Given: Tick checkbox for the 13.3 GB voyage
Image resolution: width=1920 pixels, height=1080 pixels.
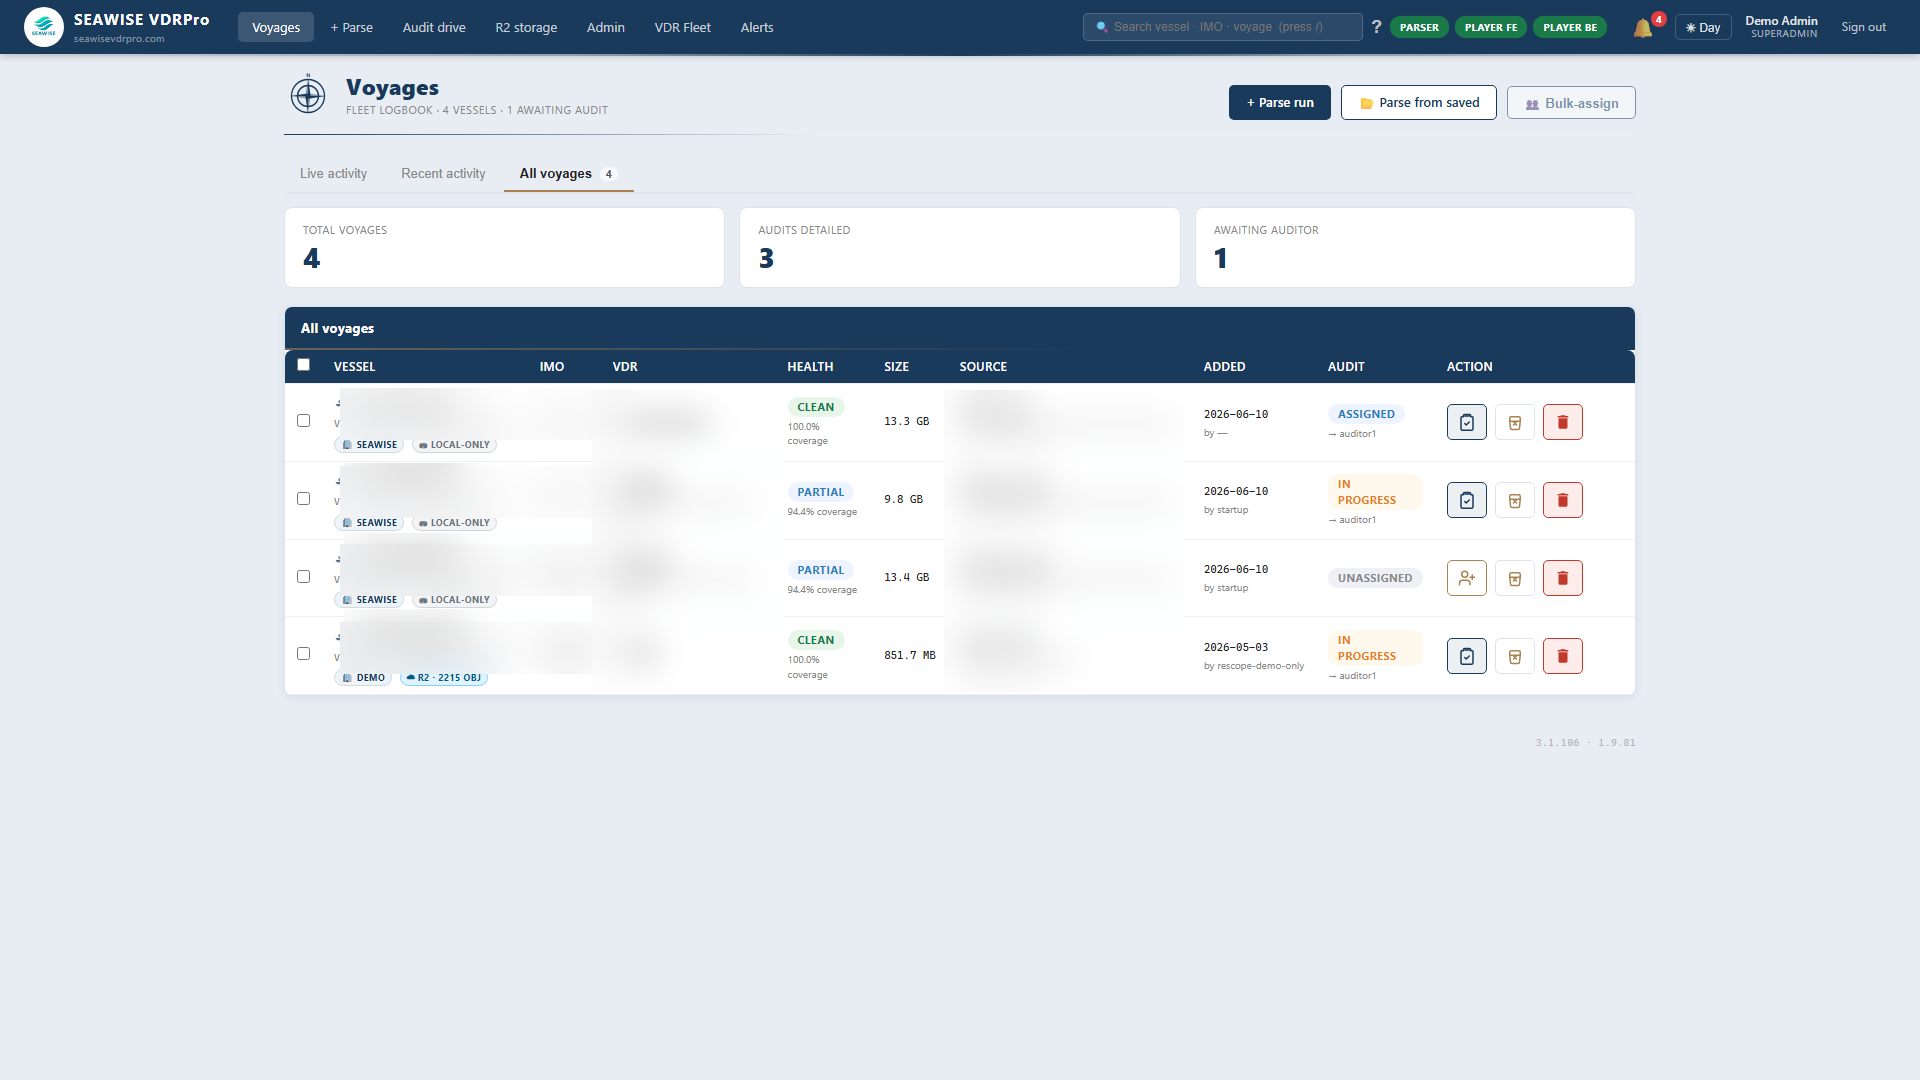Looking at the screenshot, I should tap(303, 421).
